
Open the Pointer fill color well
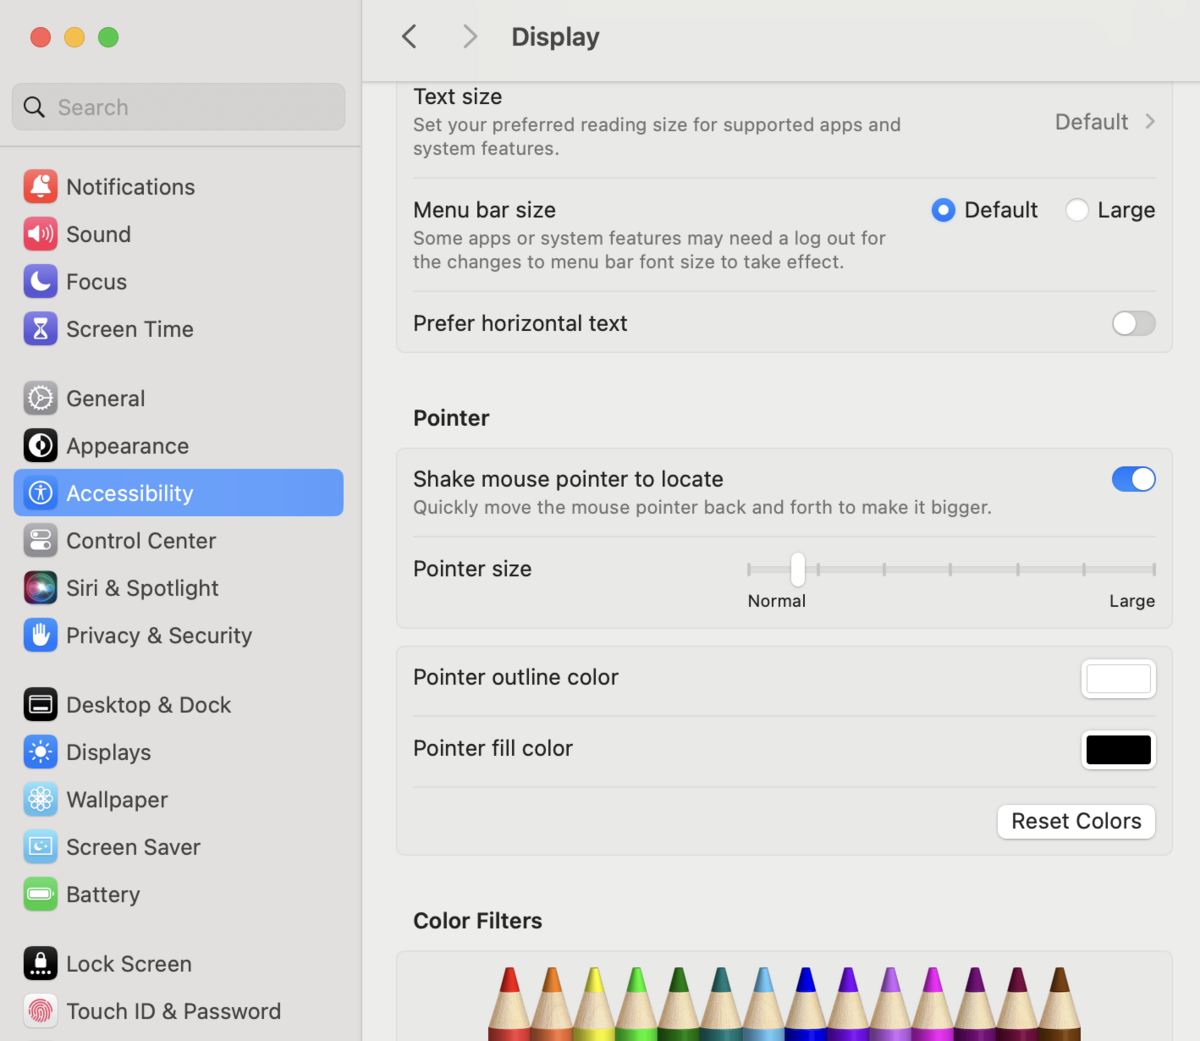click(x=1118, y=750)
